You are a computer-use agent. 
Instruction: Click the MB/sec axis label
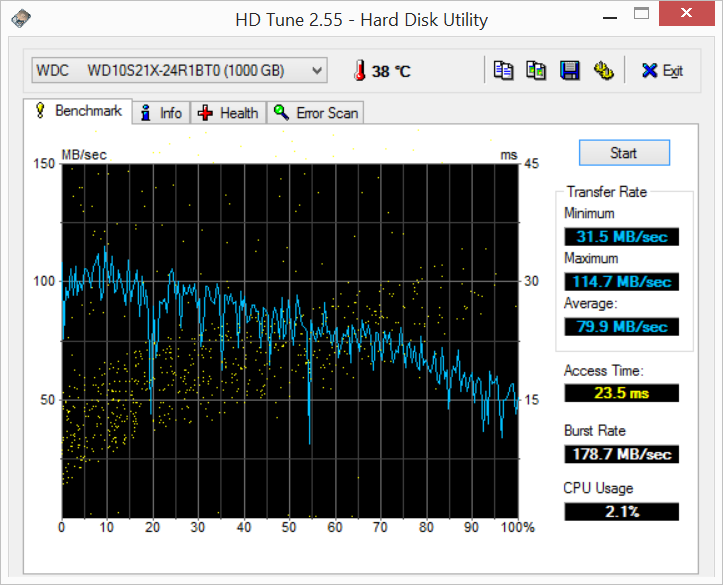coord(84,154)
